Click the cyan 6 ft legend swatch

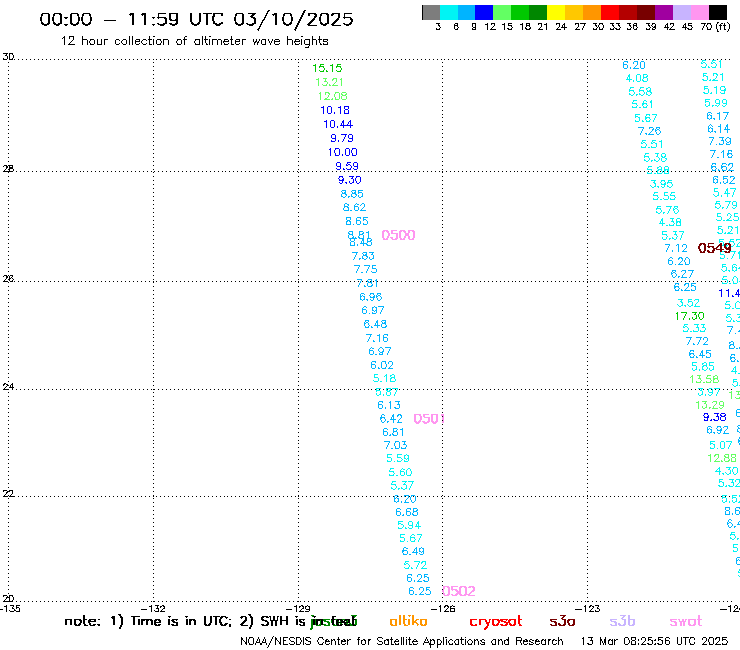tap(449, 12)
